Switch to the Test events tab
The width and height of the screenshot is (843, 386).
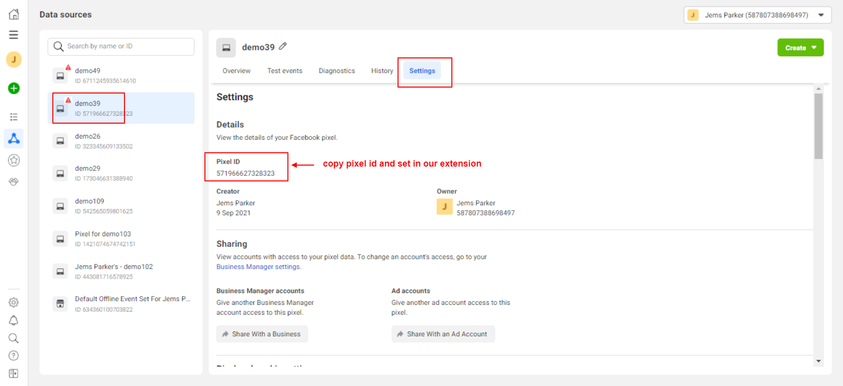[x=284, y=71]
